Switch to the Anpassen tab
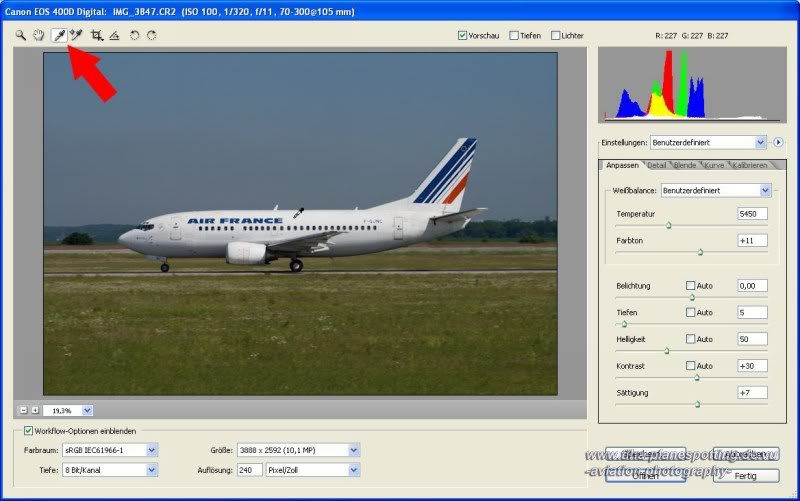The width and height of the screenshot is (800, 501). click(622, 165)
